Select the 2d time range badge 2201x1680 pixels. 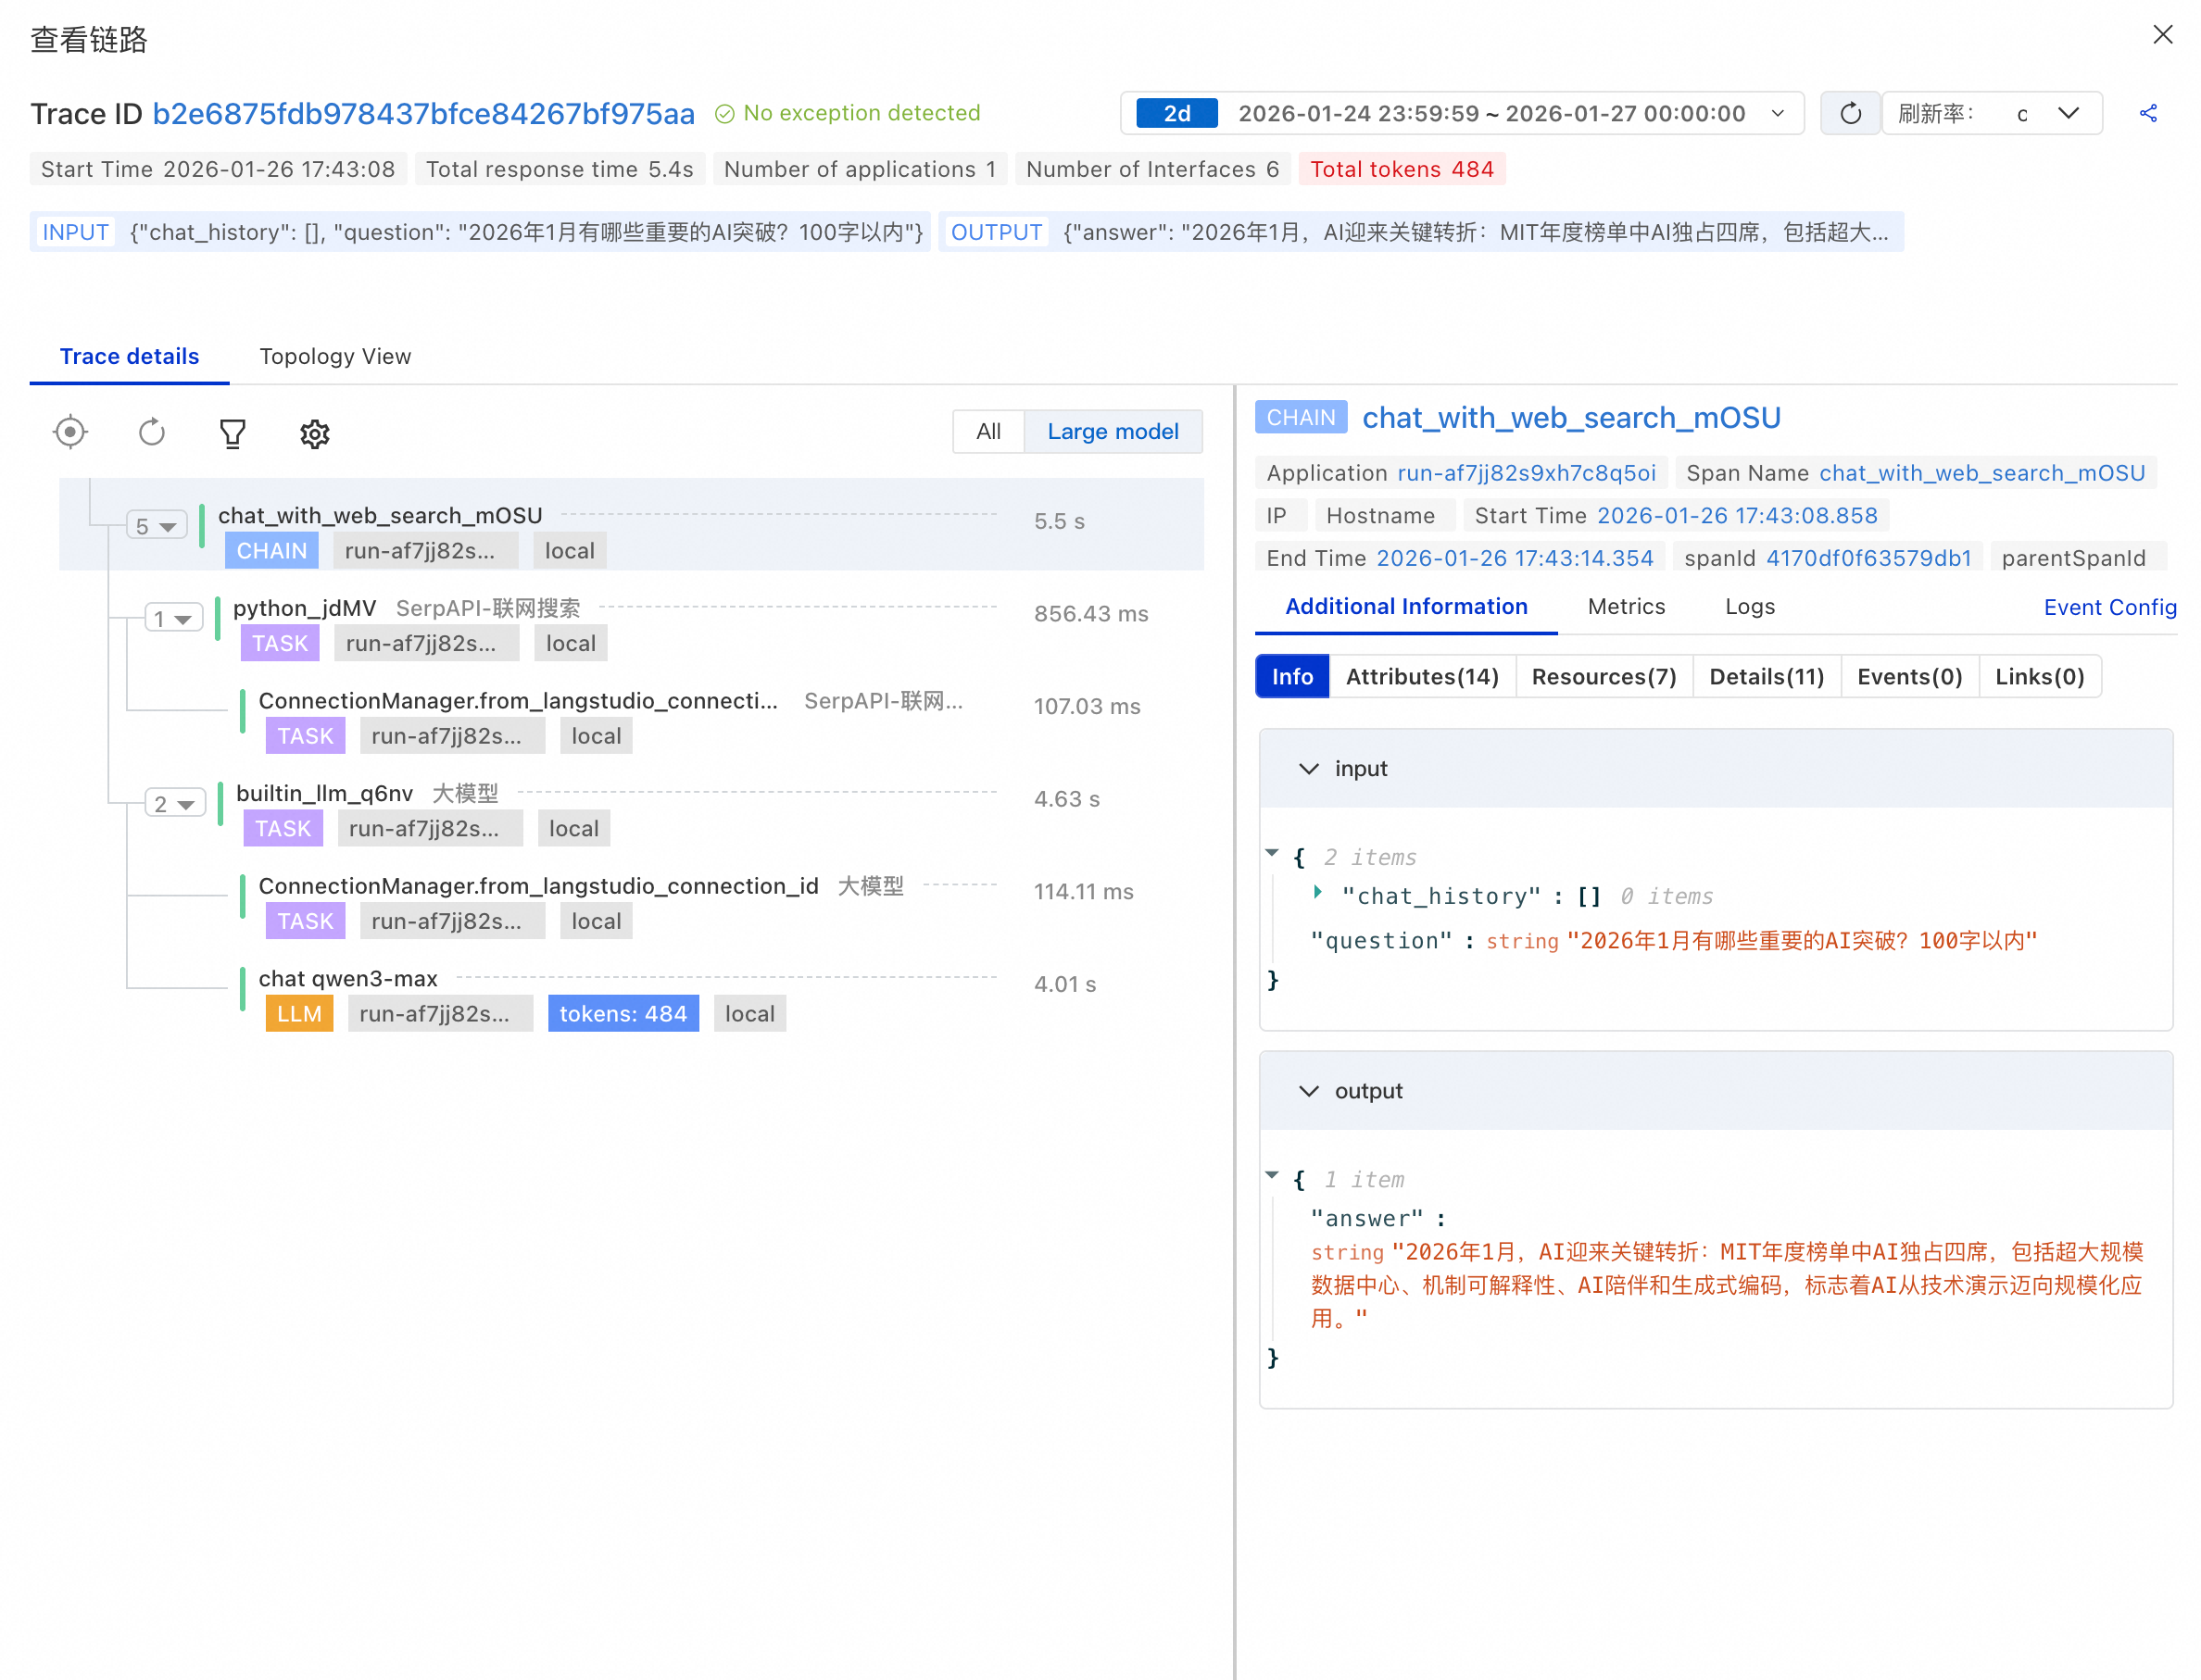coord(1176,113)
